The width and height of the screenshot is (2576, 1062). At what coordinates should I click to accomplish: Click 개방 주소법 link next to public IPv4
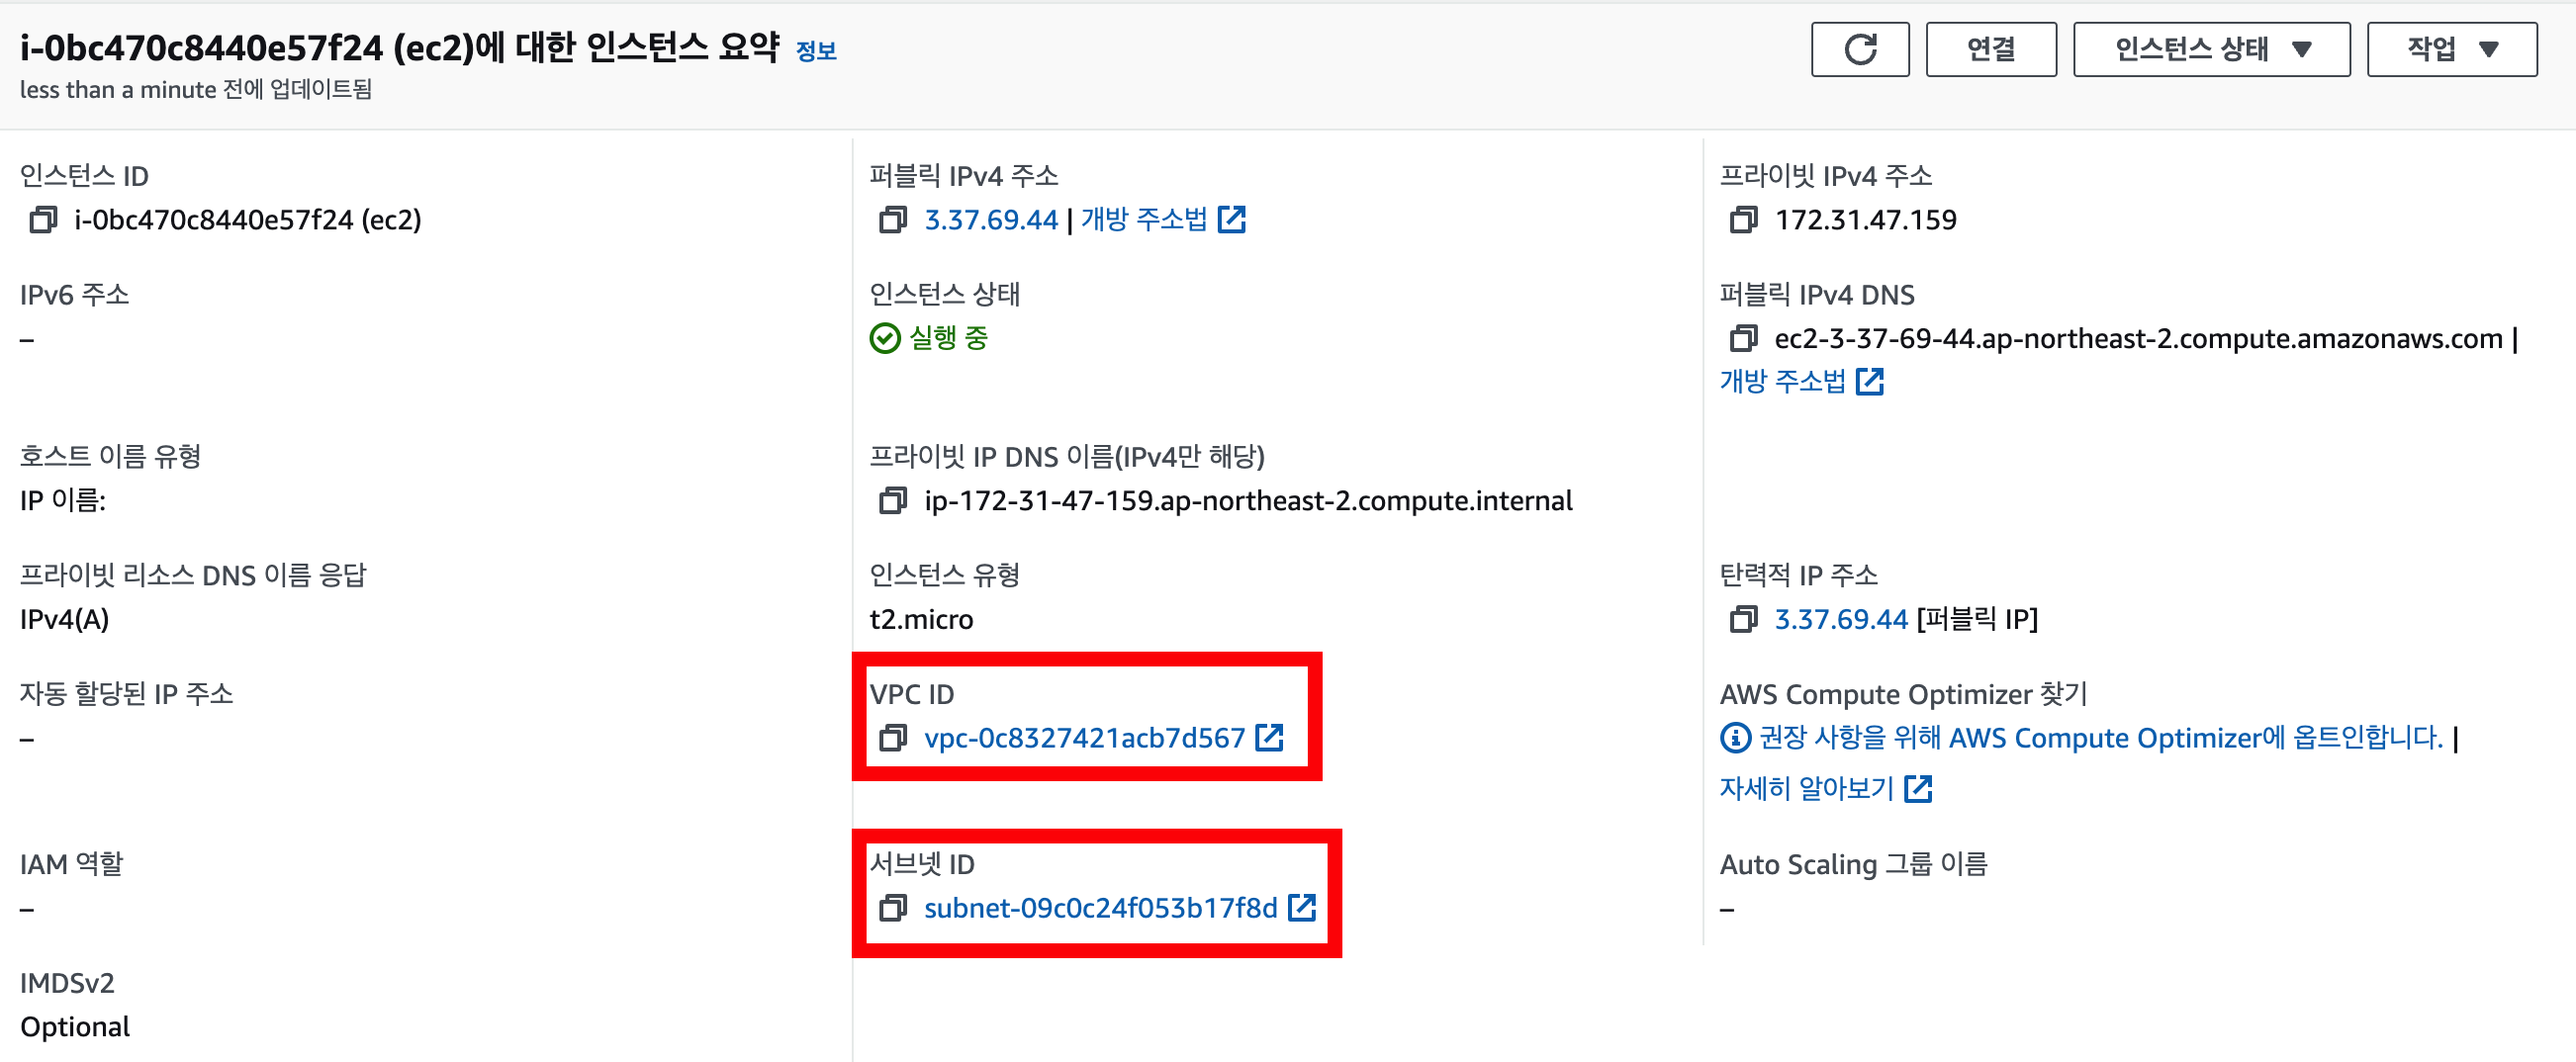pyautogui.click(x=1143, y=219)
